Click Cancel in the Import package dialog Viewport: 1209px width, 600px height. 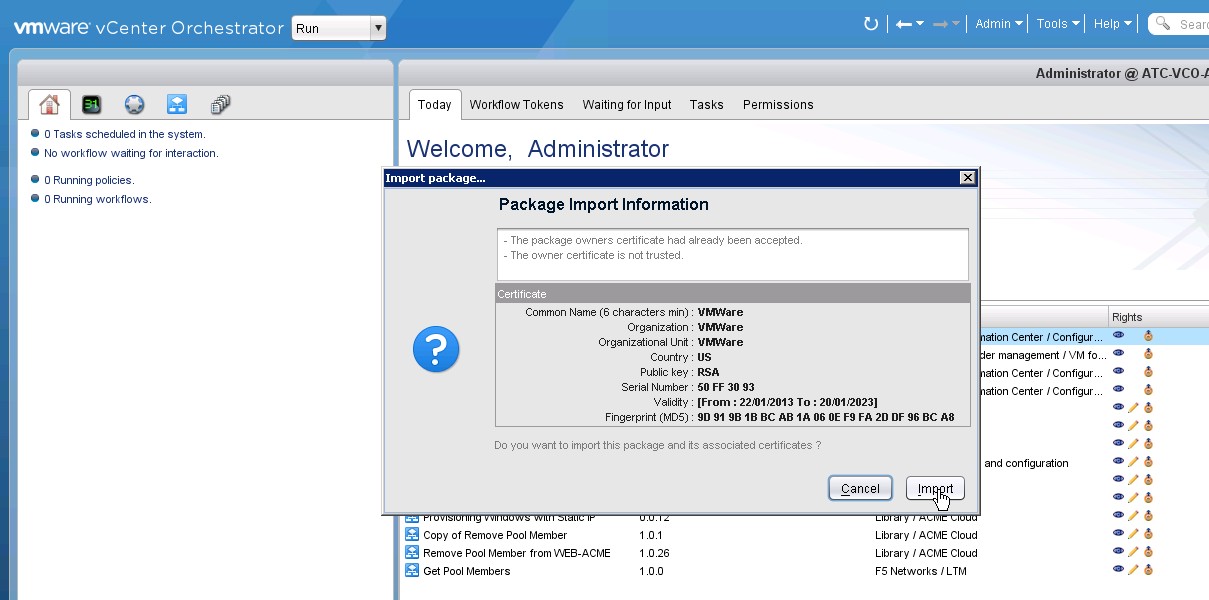point(860,489)
